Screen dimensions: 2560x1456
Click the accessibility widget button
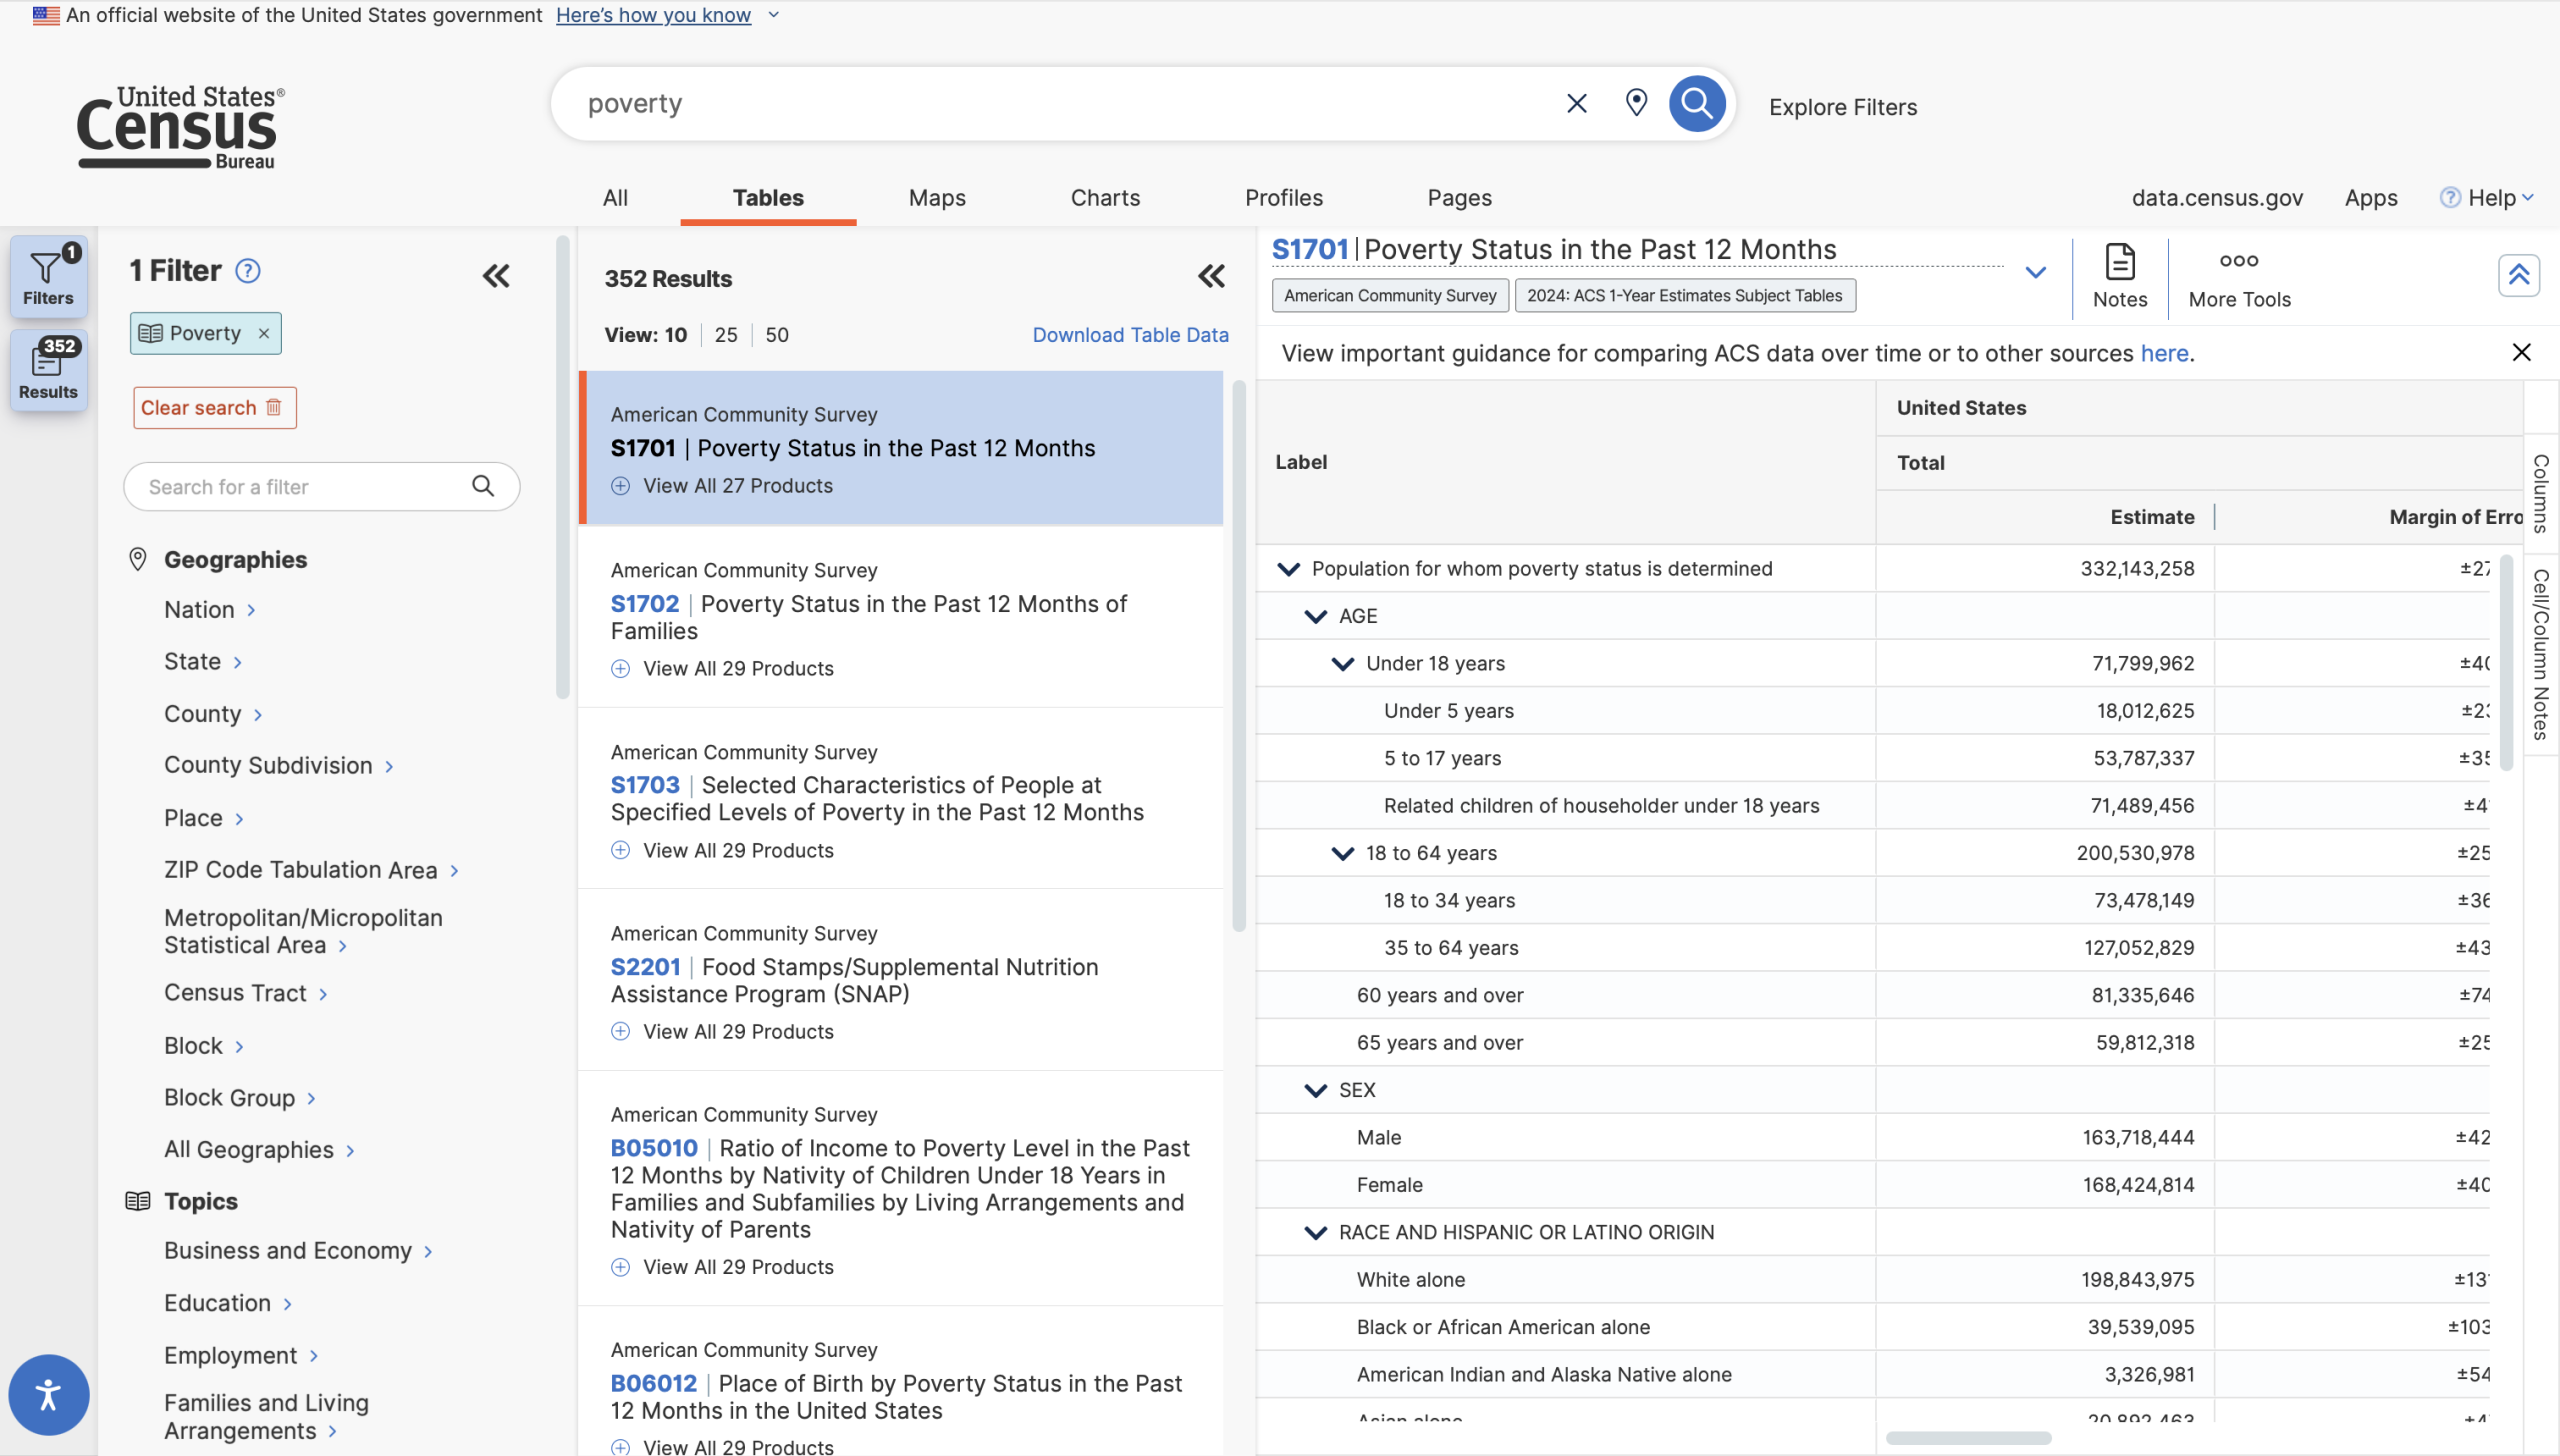tap(48, 1394)
